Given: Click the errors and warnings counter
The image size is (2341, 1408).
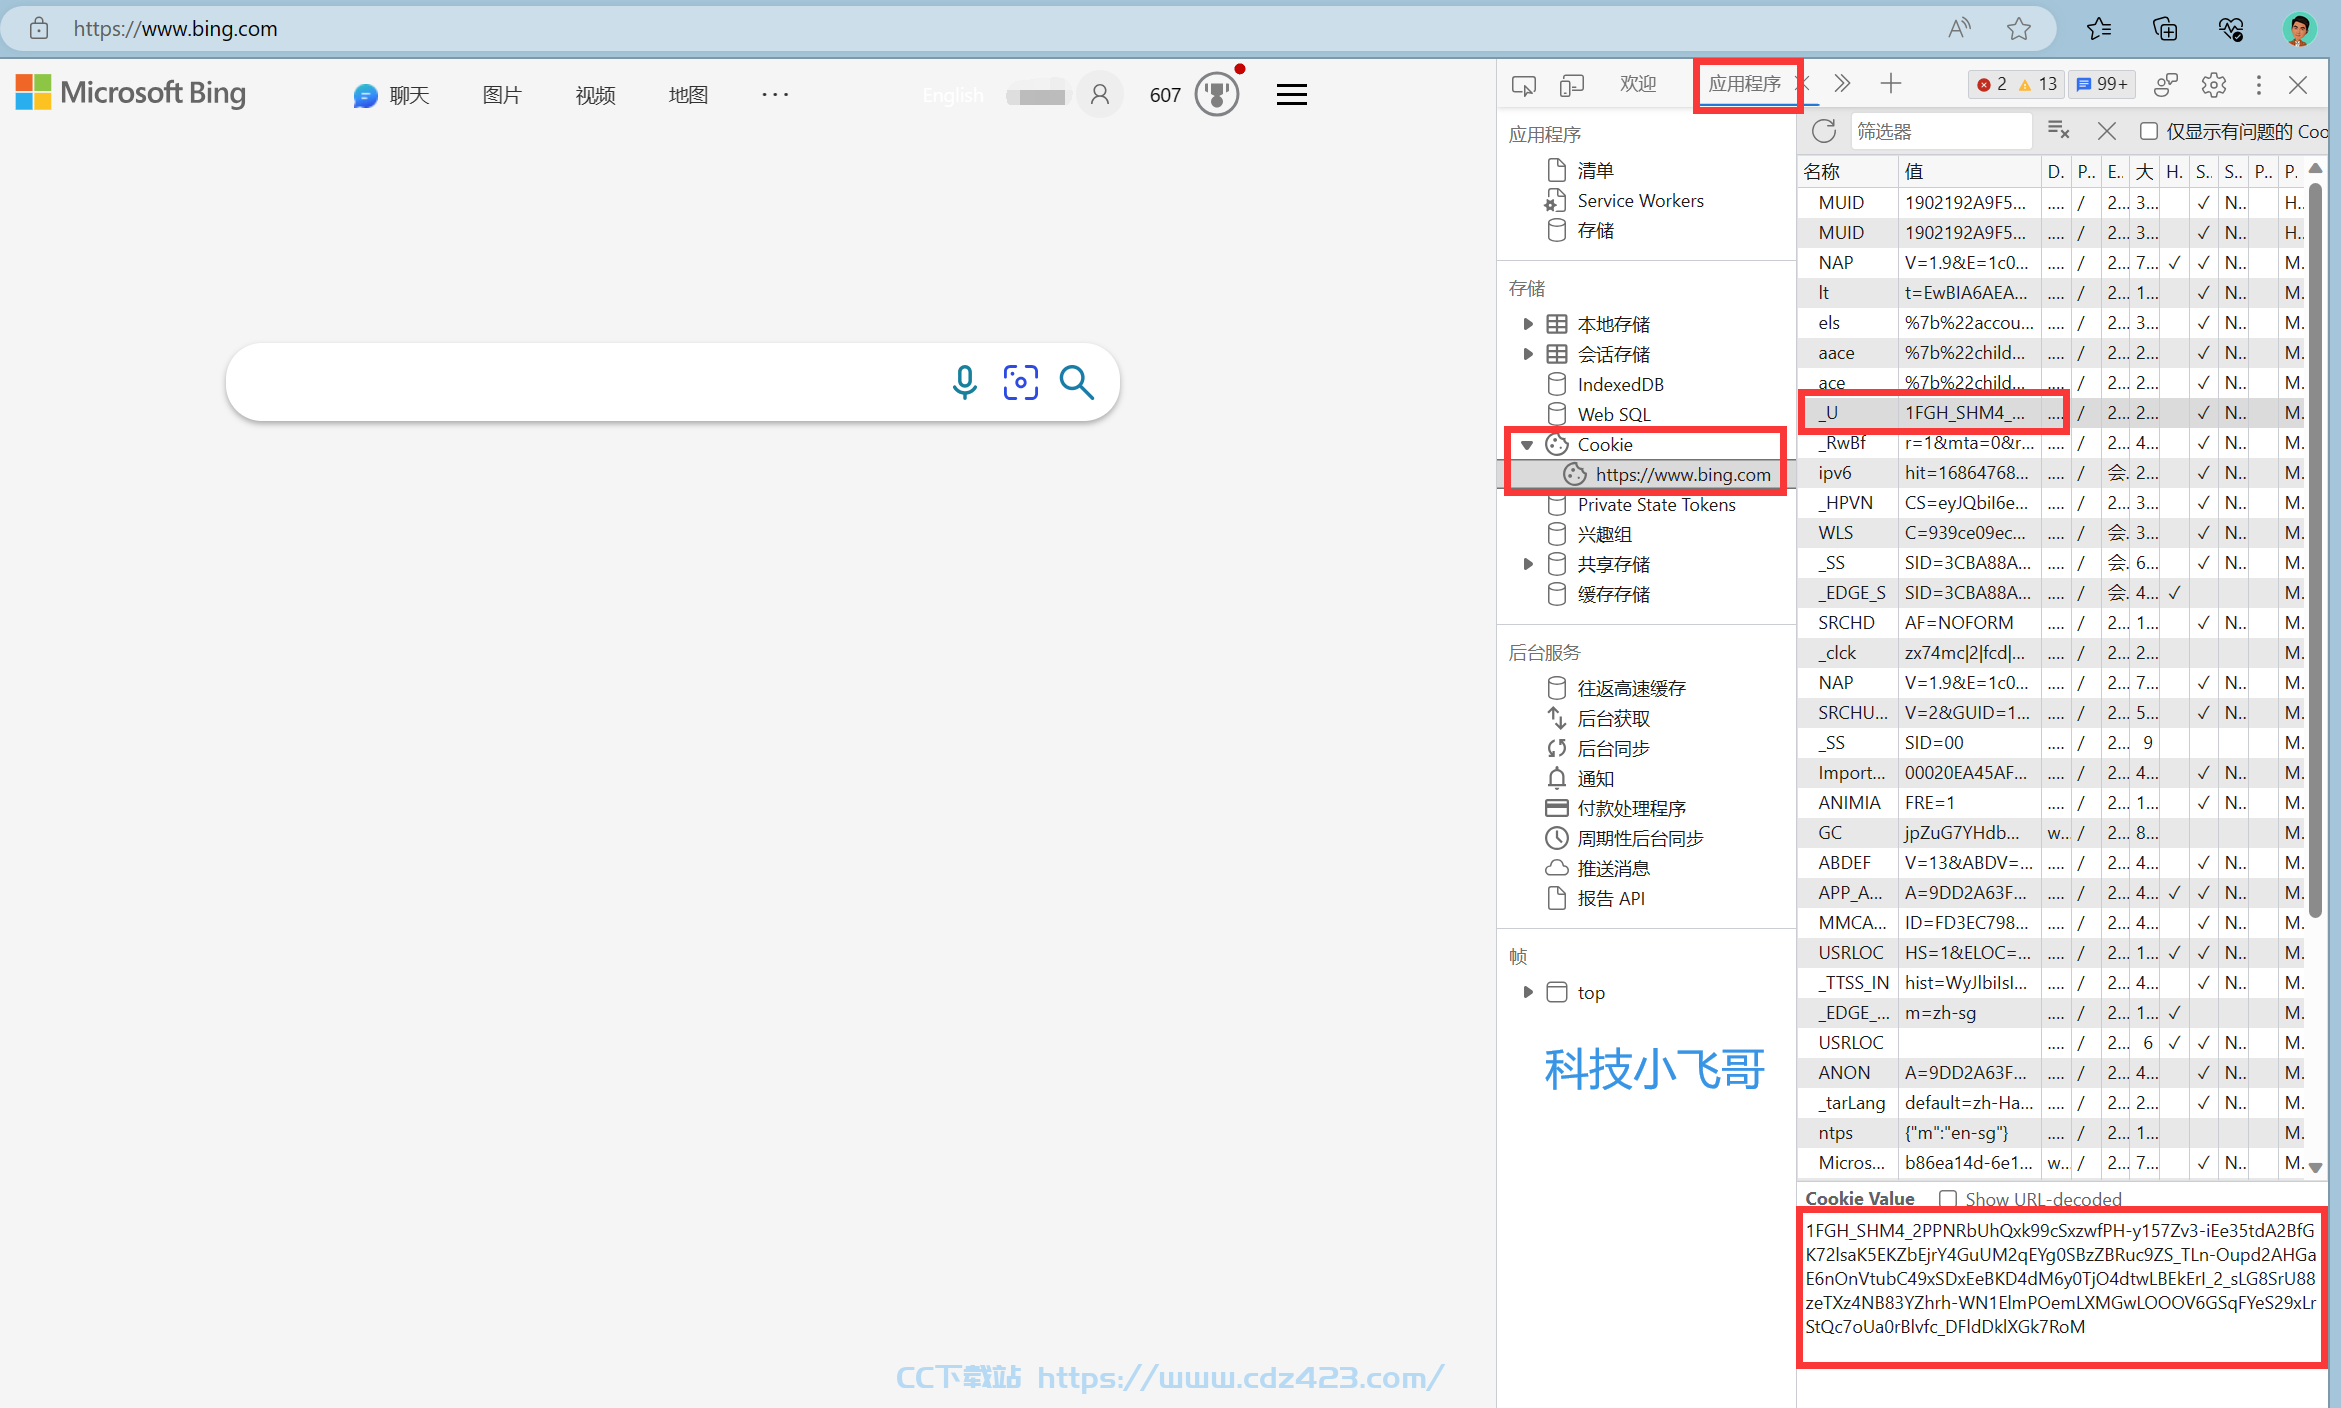Looking at the screenshot, I should tap(2016, 84).
